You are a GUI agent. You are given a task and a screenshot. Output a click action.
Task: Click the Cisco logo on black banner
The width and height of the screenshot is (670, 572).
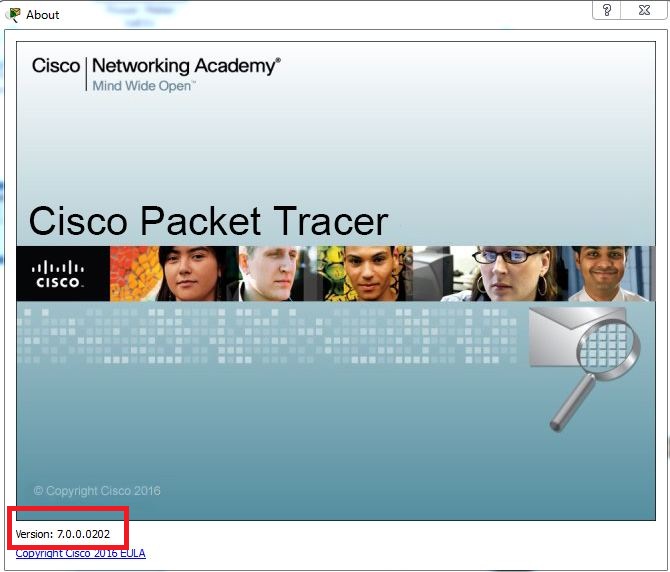58,274
